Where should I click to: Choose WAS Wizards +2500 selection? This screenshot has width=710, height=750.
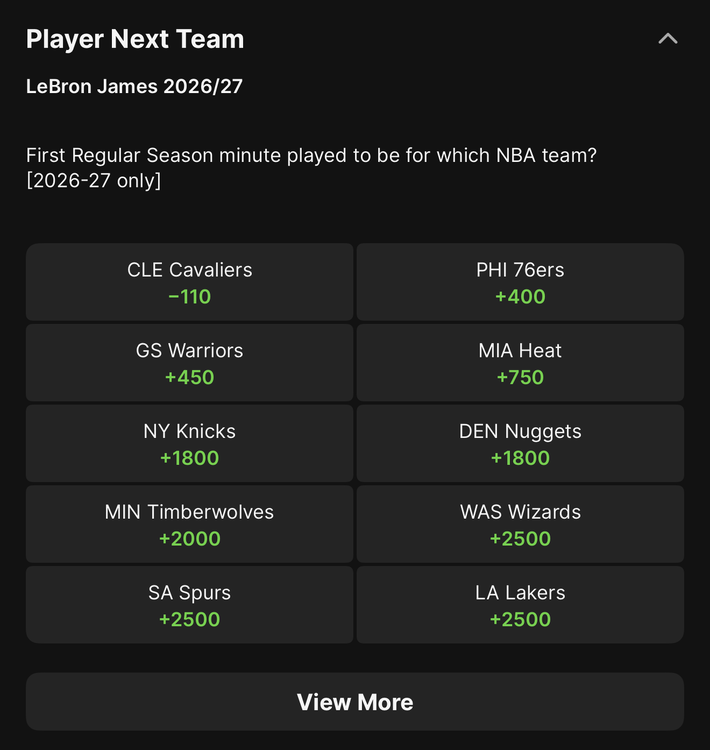[520, 524]
